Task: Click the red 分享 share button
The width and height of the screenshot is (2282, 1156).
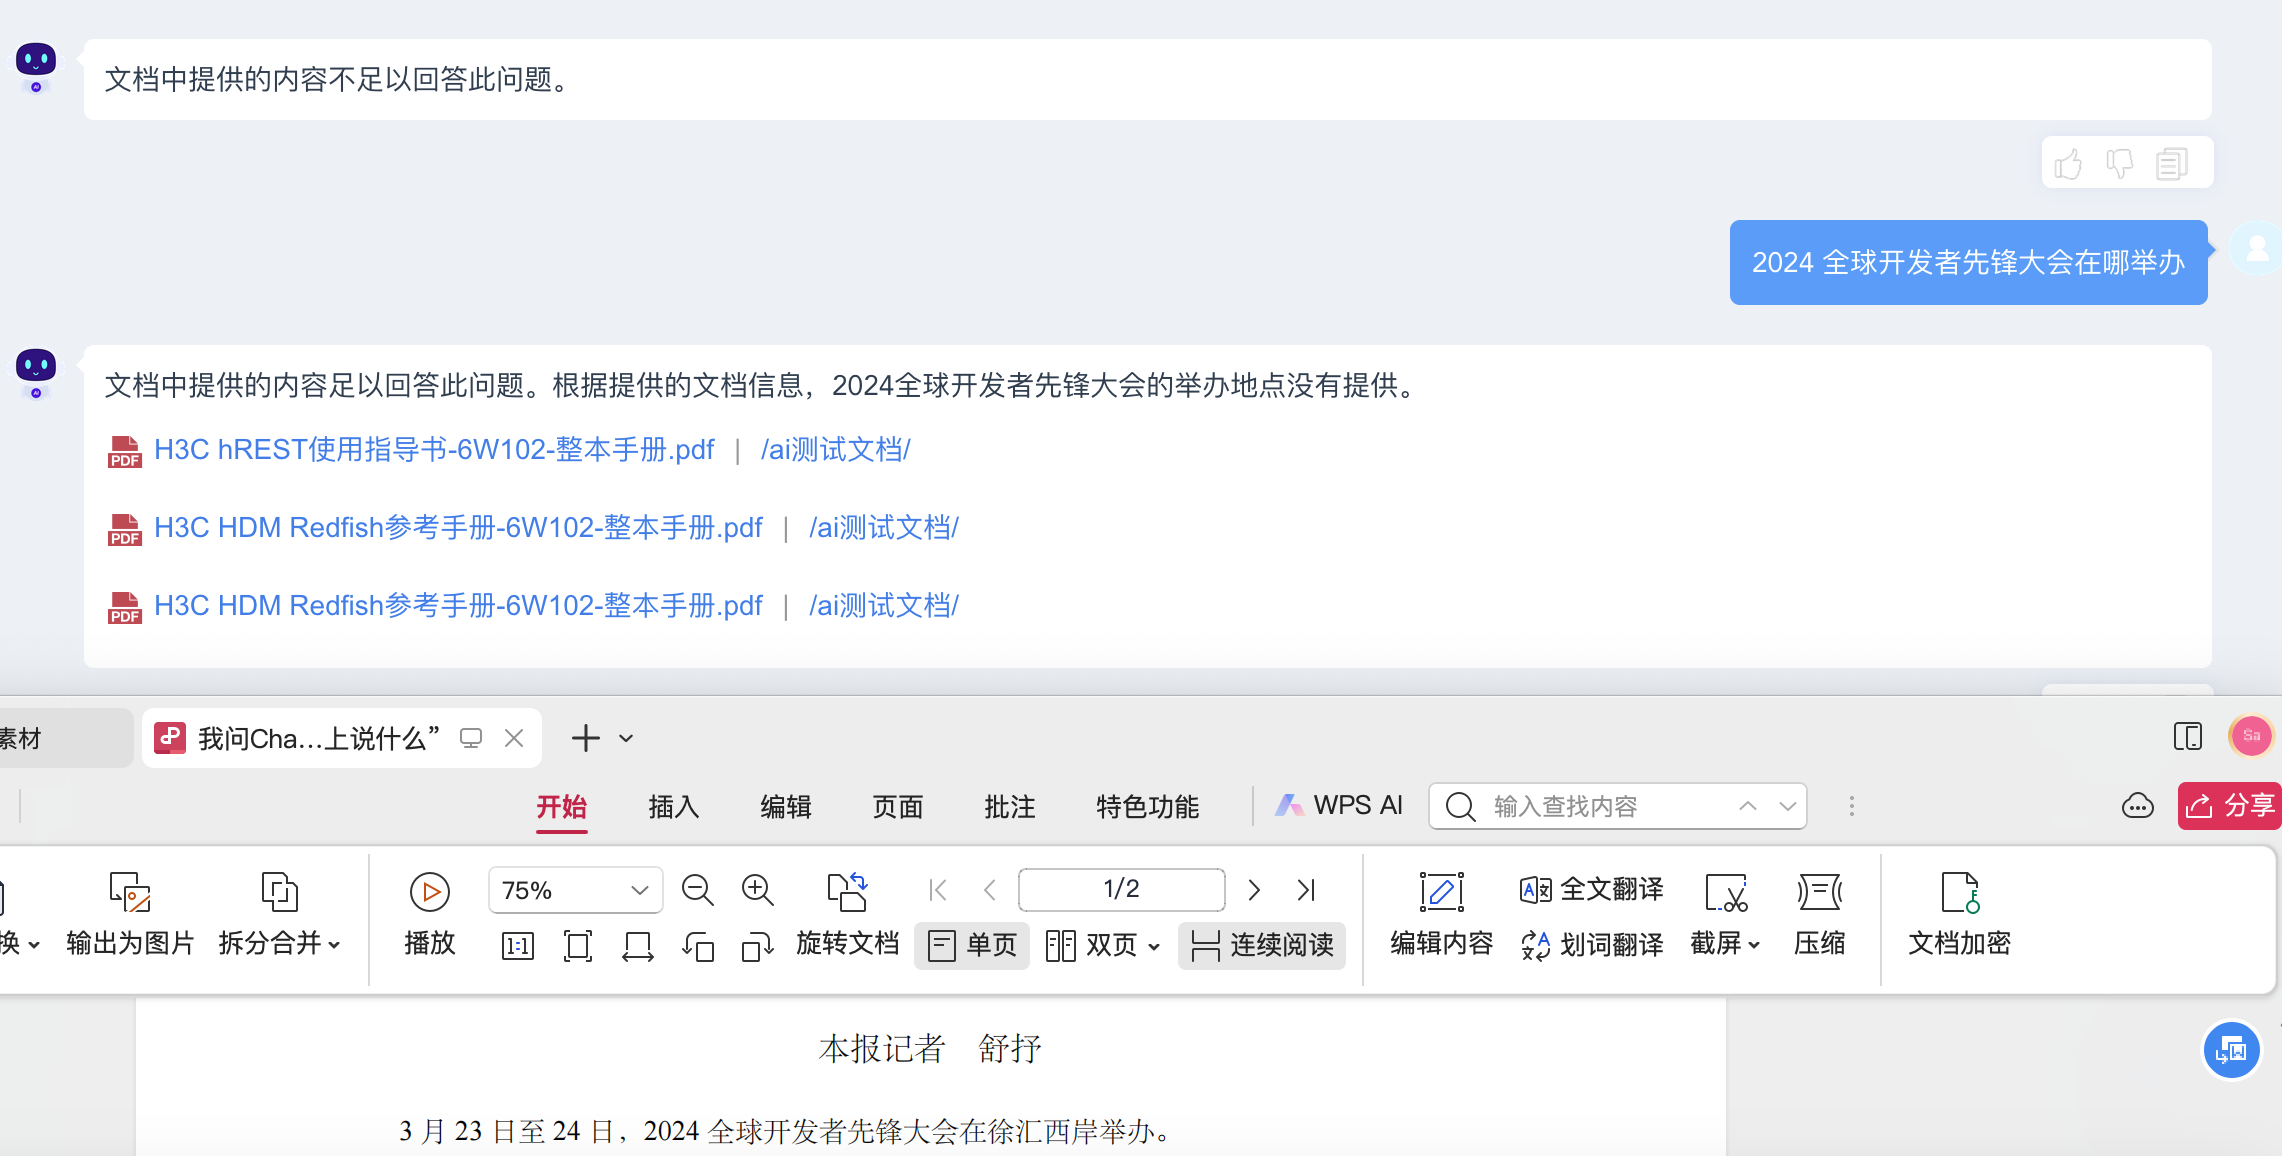Action: coord(2230,806)
